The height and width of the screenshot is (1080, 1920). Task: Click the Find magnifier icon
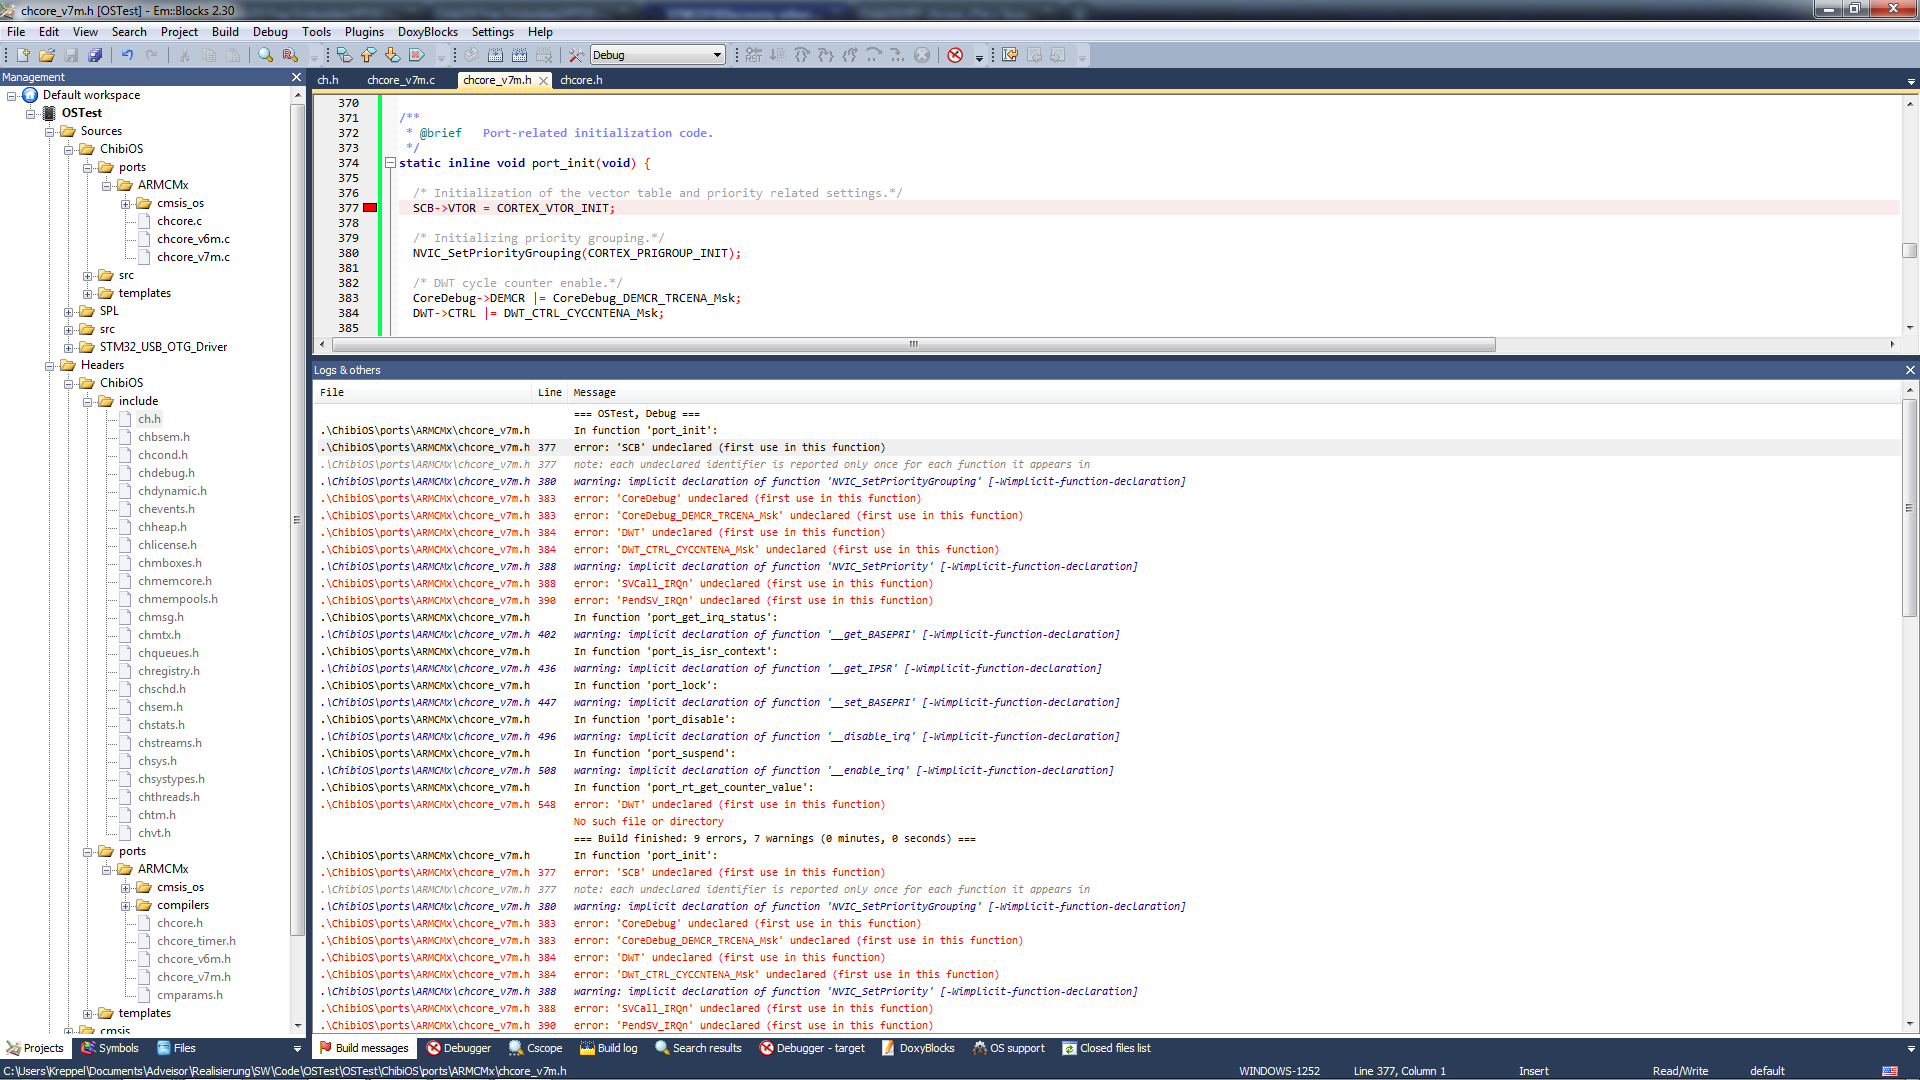266,55
